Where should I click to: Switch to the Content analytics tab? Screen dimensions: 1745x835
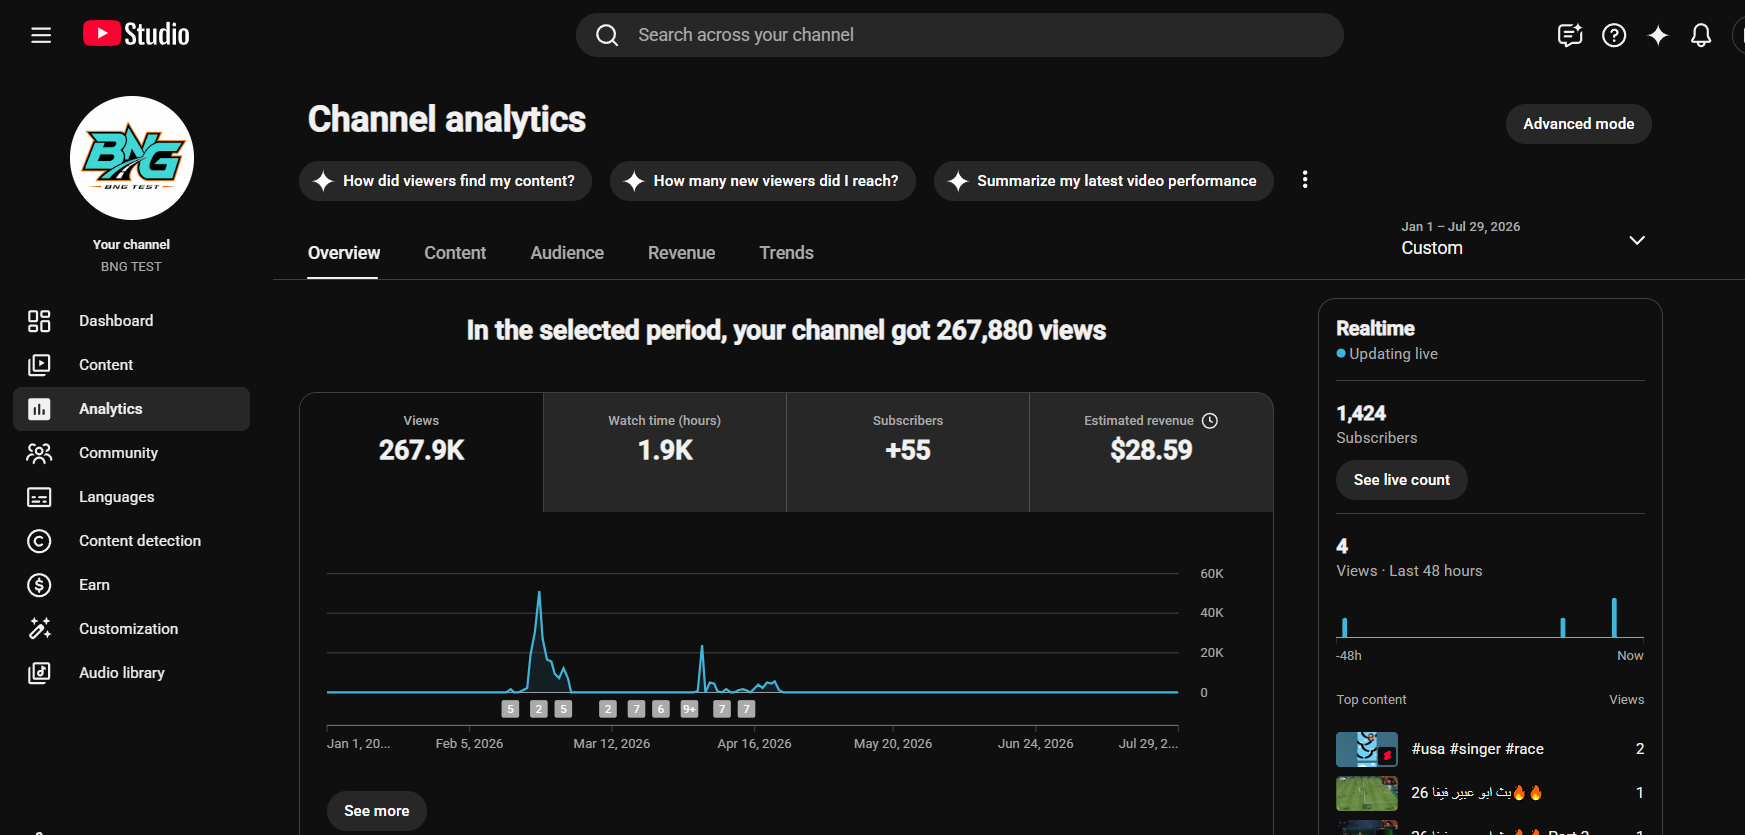pyautogui.click(x=455, y=253)
